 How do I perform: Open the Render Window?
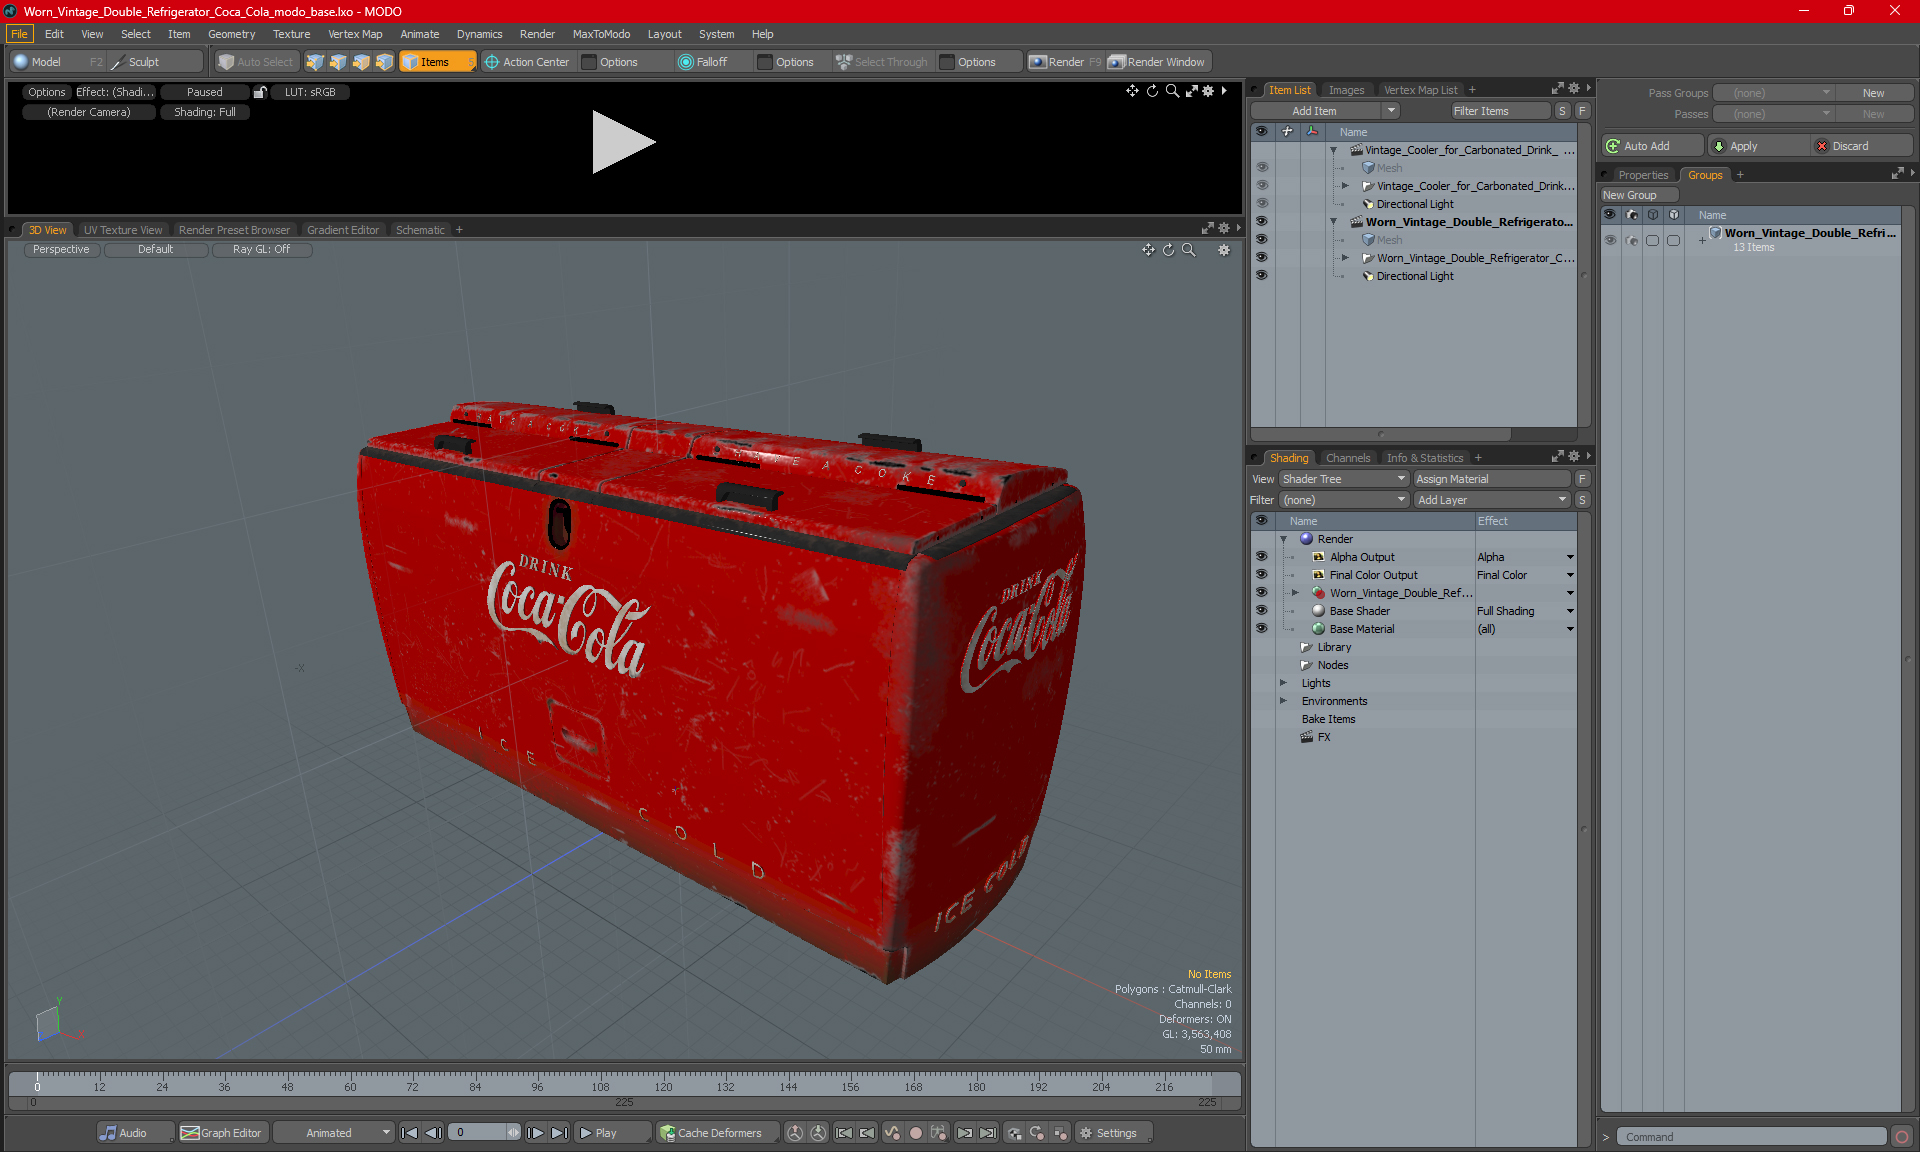[x=1157, y=62]
